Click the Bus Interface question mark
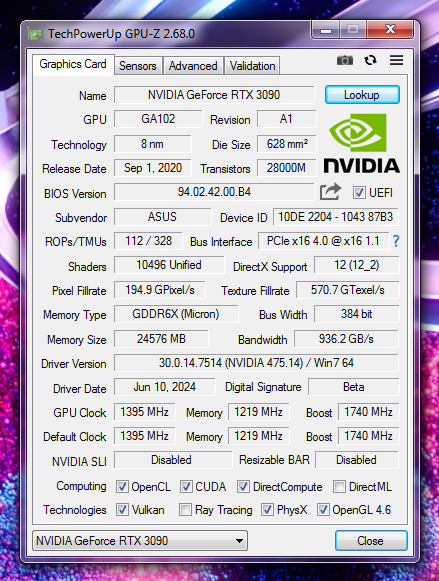This screenshot has height=581, width=439. [x=396, y=241]
